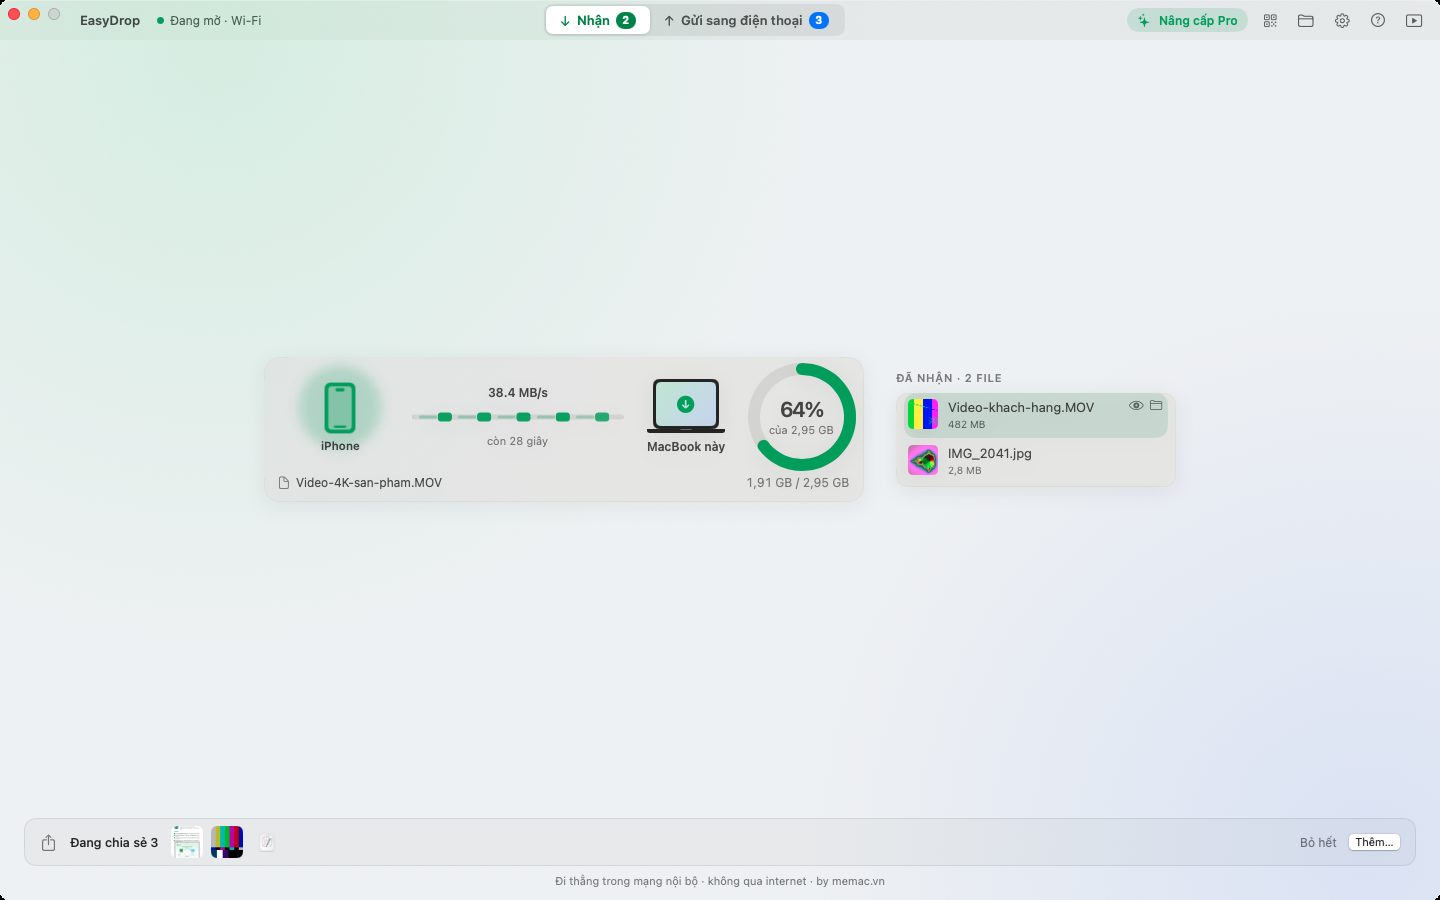Click the MacBook này laptop icon
Screen dimensions: 1440x900
686,405
